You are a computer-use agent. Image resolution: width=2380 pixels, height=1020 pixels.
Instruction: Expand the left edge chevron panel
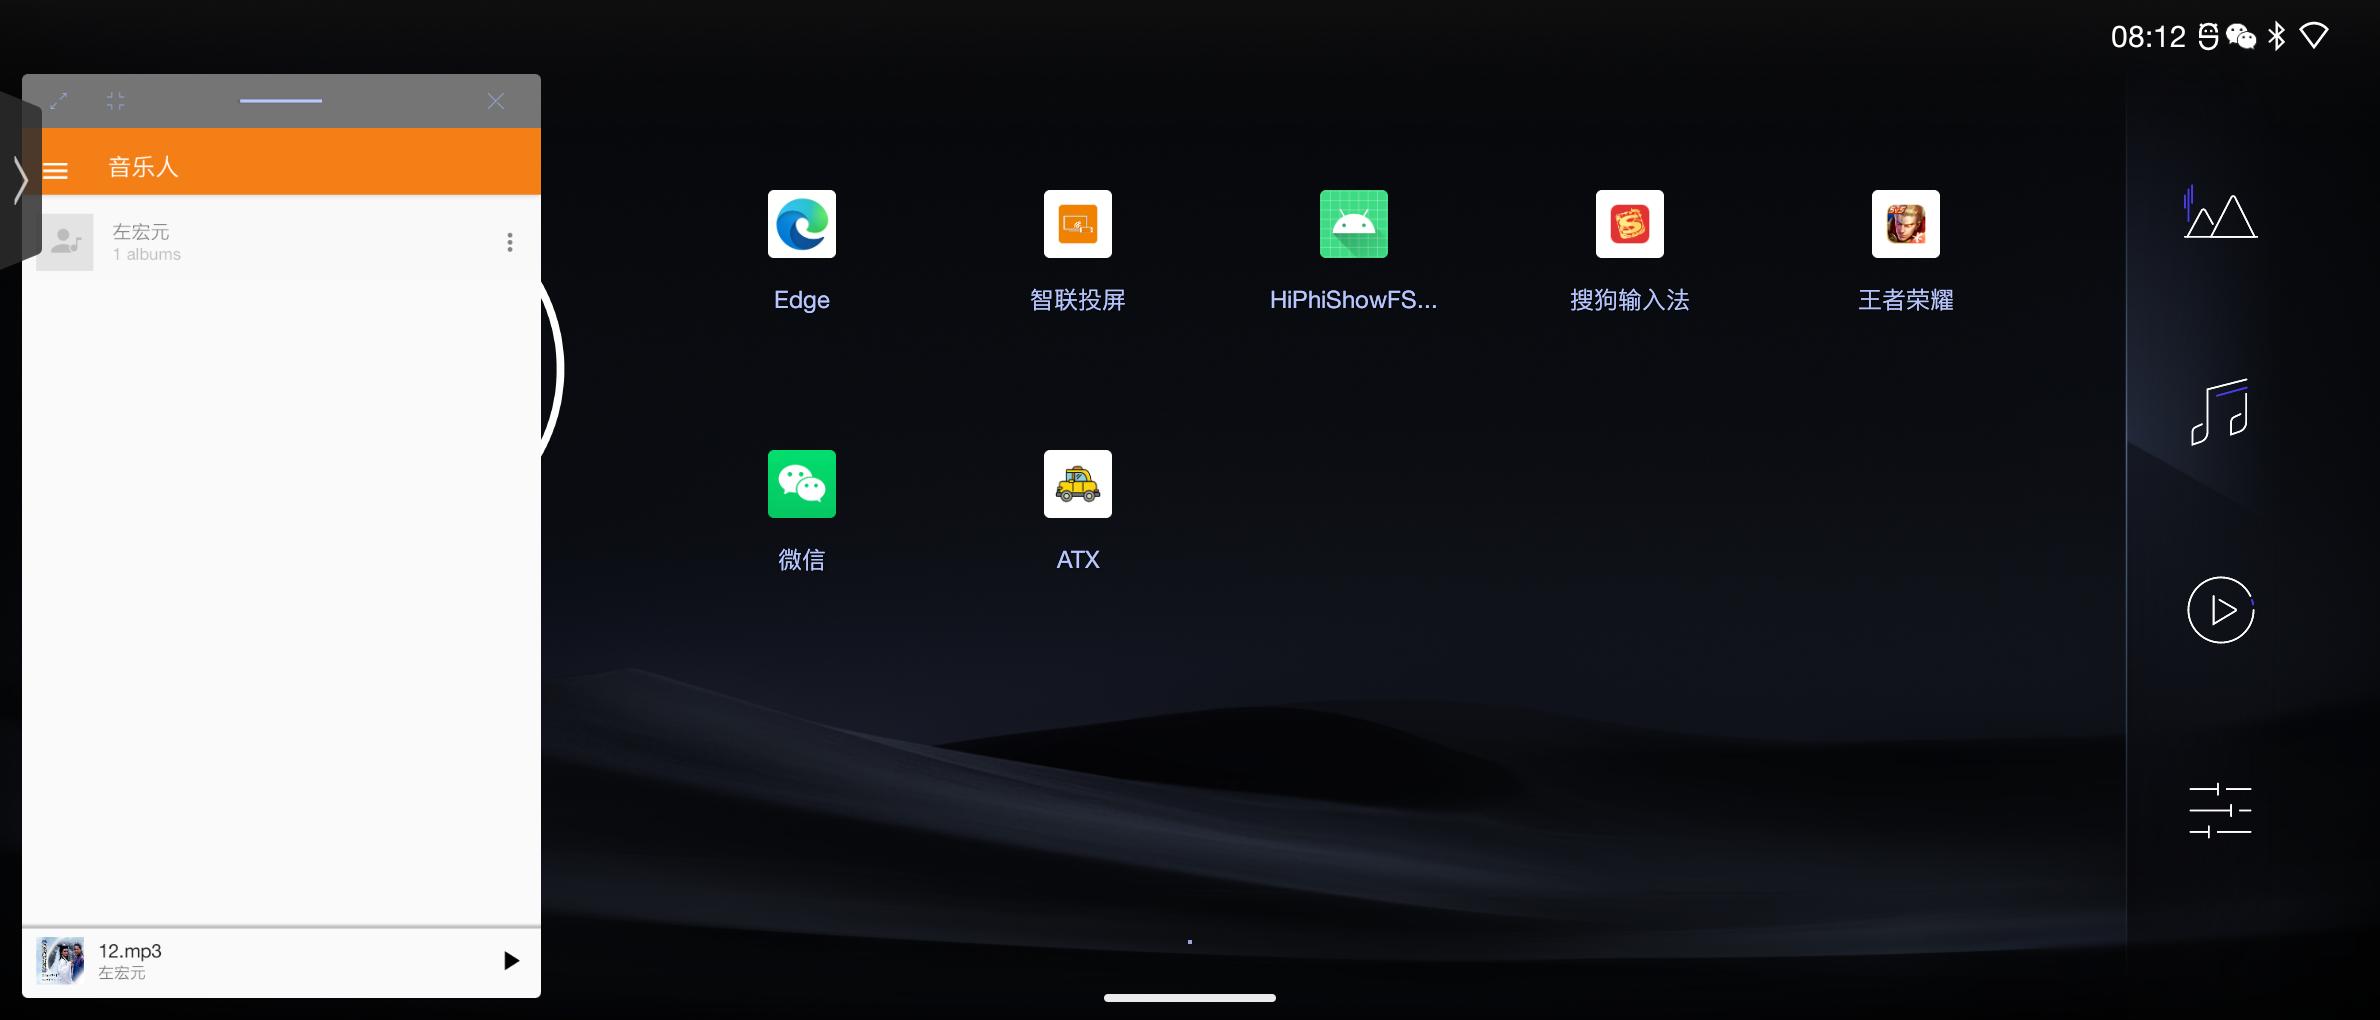coord(19,180)
